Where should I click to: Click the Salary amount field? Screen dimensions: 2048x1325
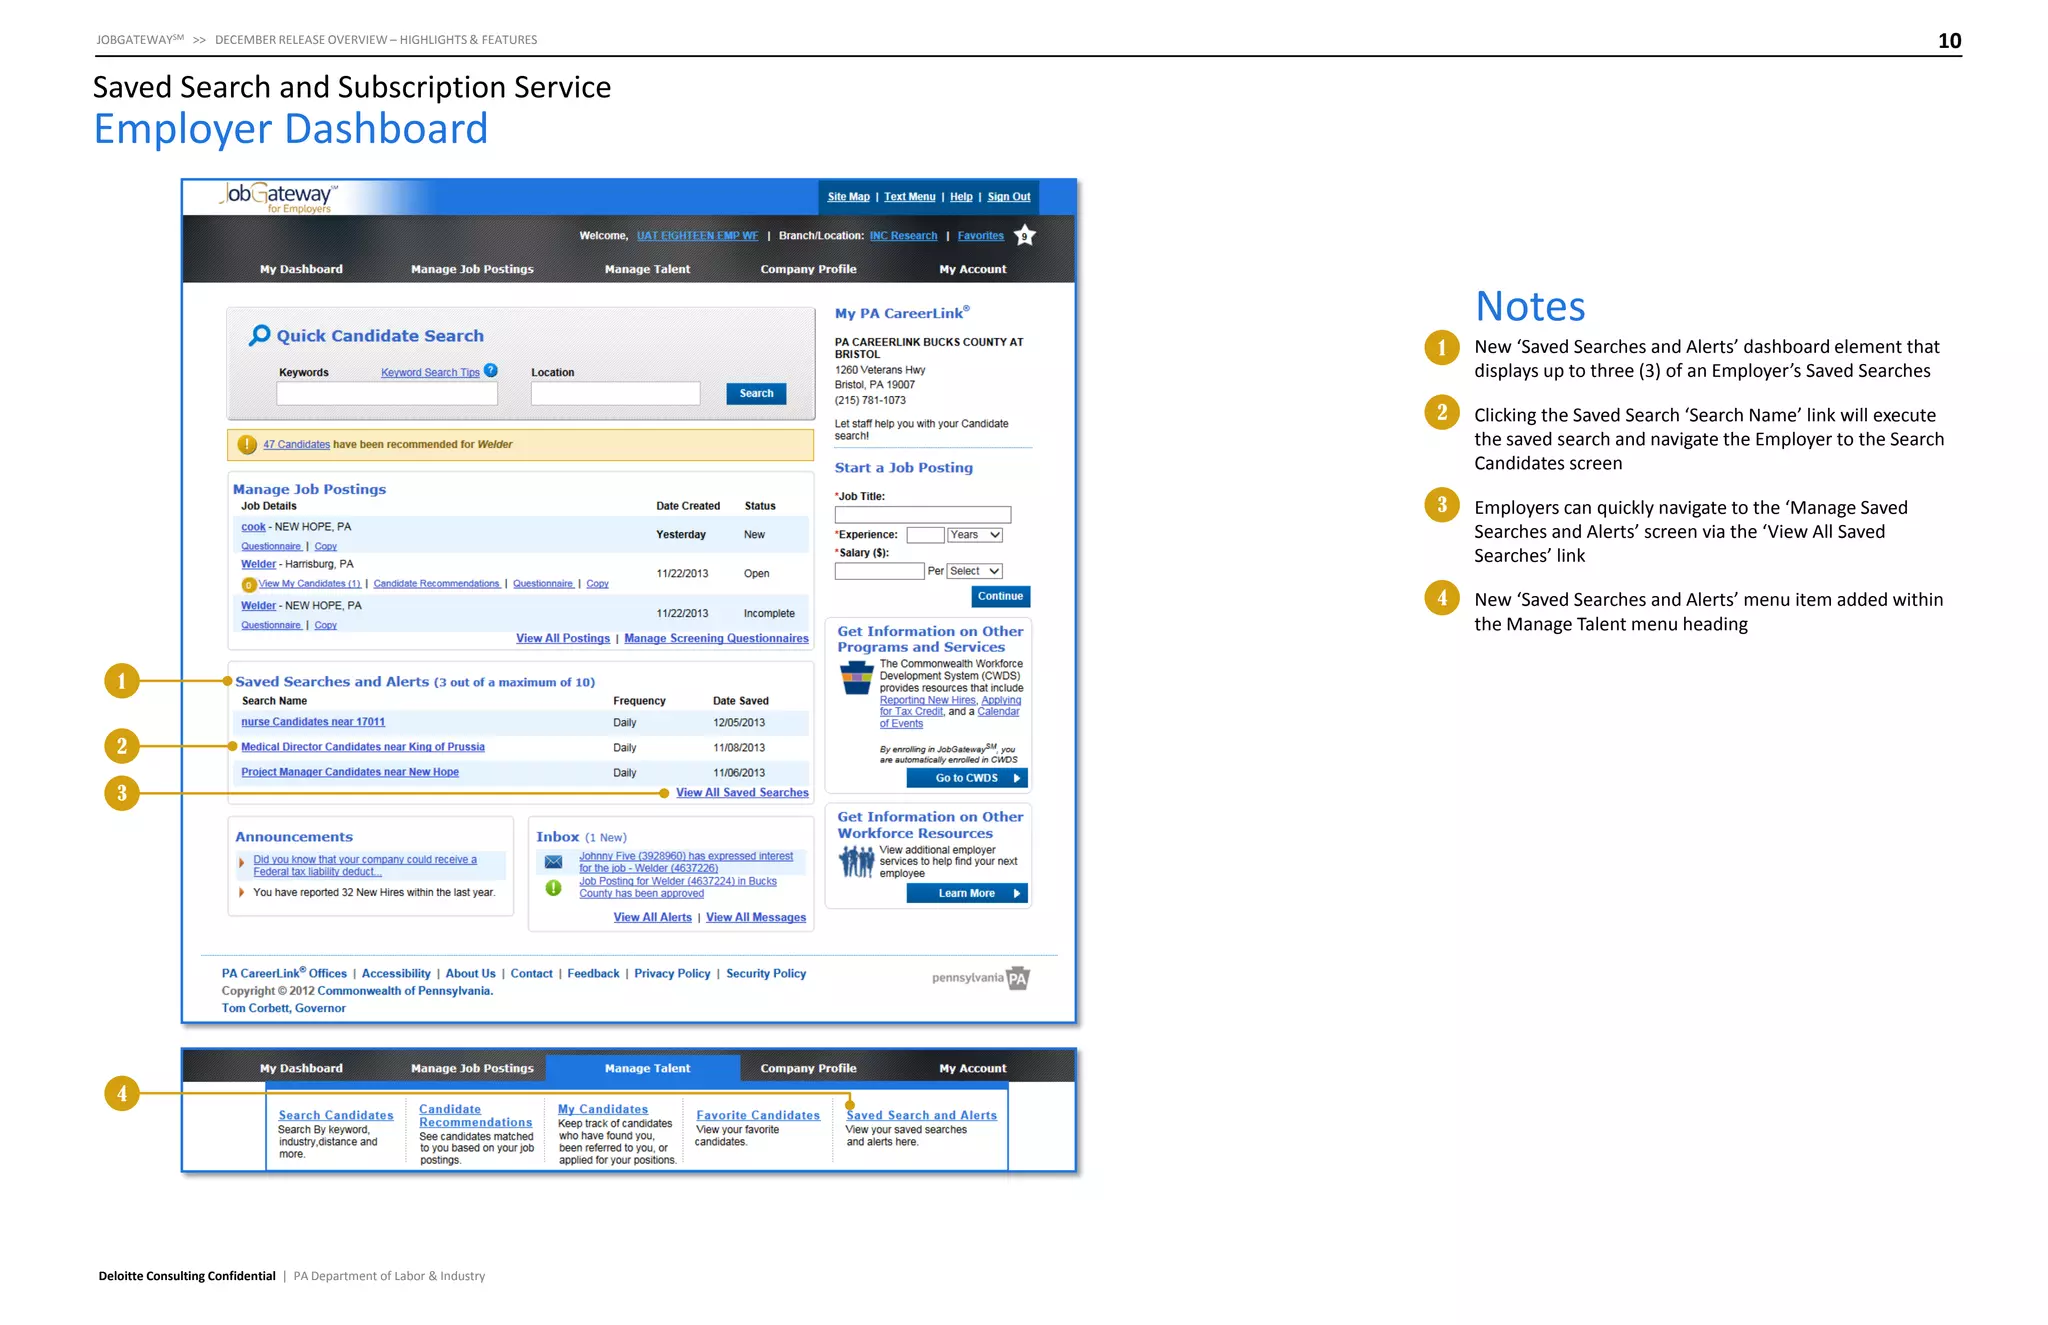click(879, 571)
